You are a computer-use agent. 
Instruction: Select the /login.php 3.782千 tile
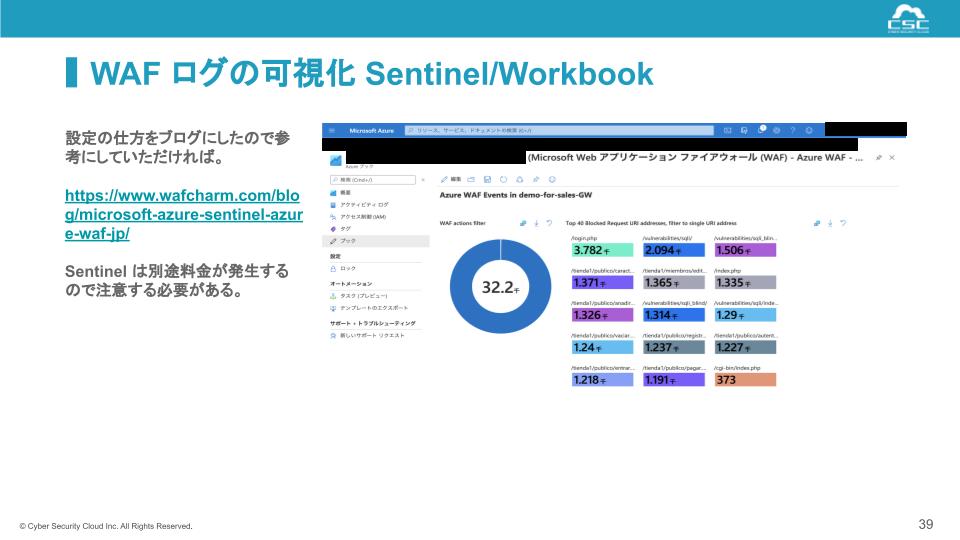(602, 250)
